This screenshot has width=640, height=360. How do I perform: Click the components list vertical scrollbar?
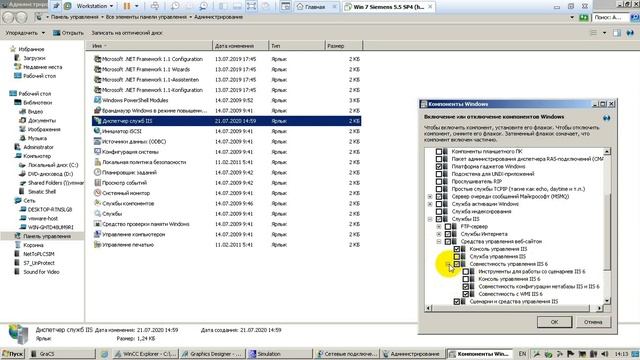[607, 226]
